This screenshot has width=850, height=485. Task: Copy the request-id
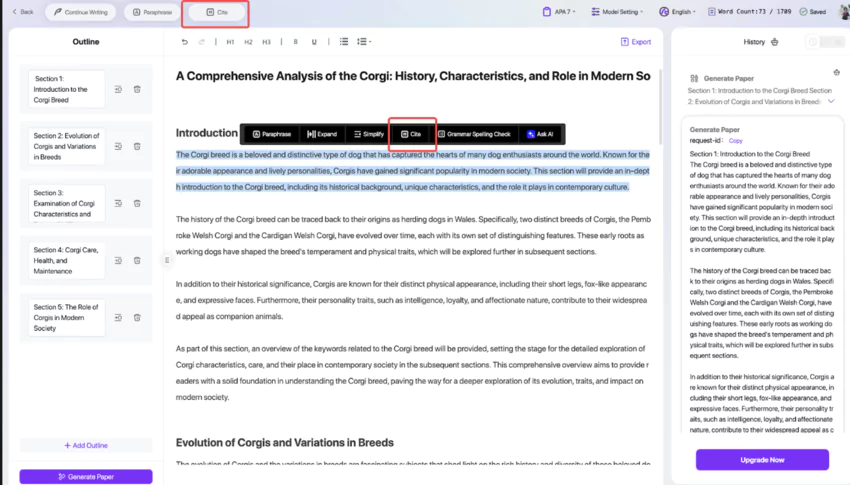click(736, 141)
